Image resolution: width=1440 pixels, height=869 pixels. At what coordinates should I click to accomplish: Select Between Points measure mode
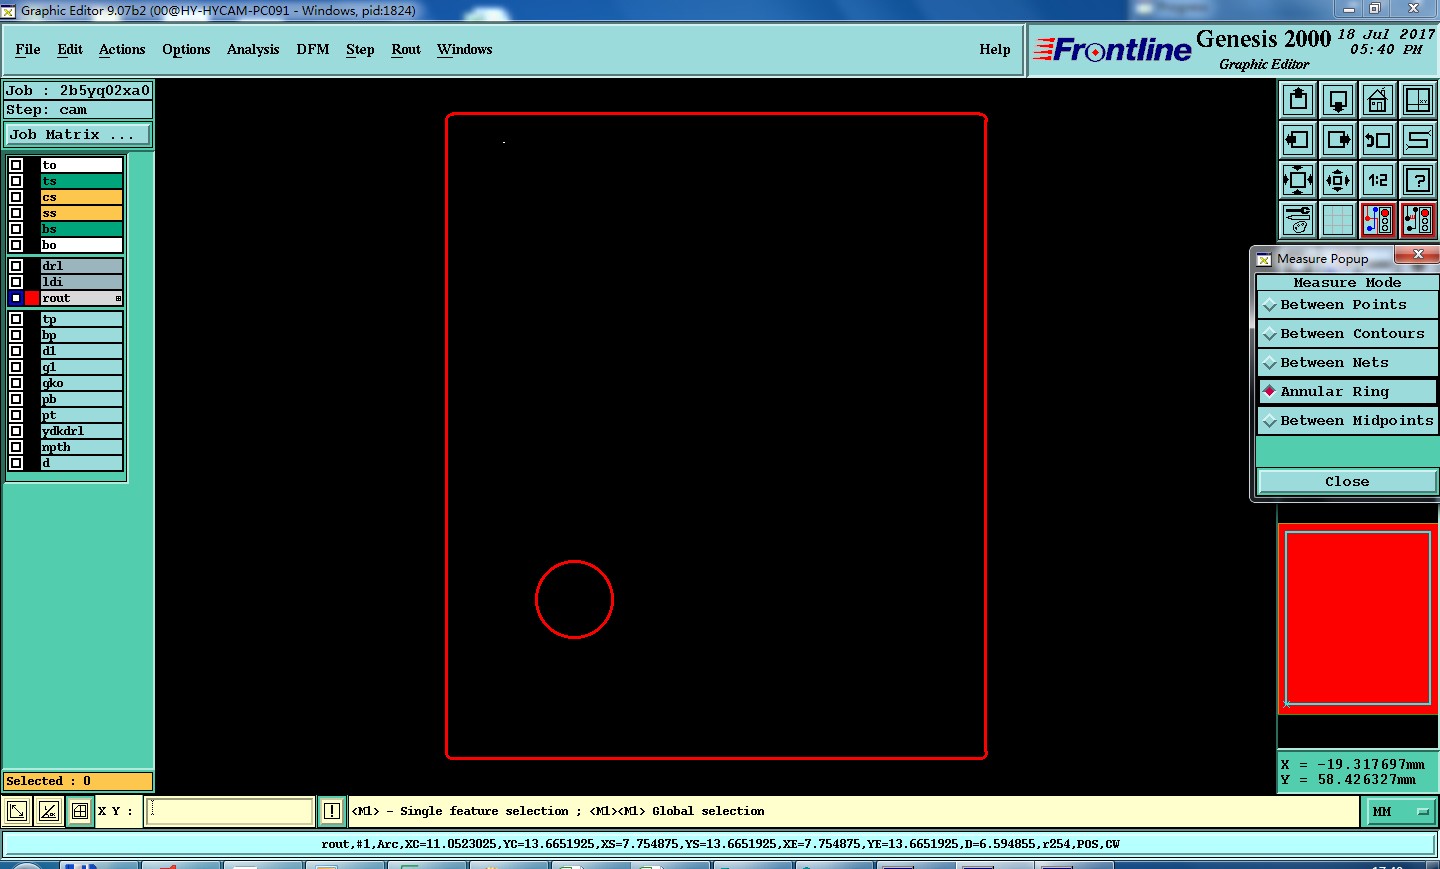click(x=1347, y=305)
